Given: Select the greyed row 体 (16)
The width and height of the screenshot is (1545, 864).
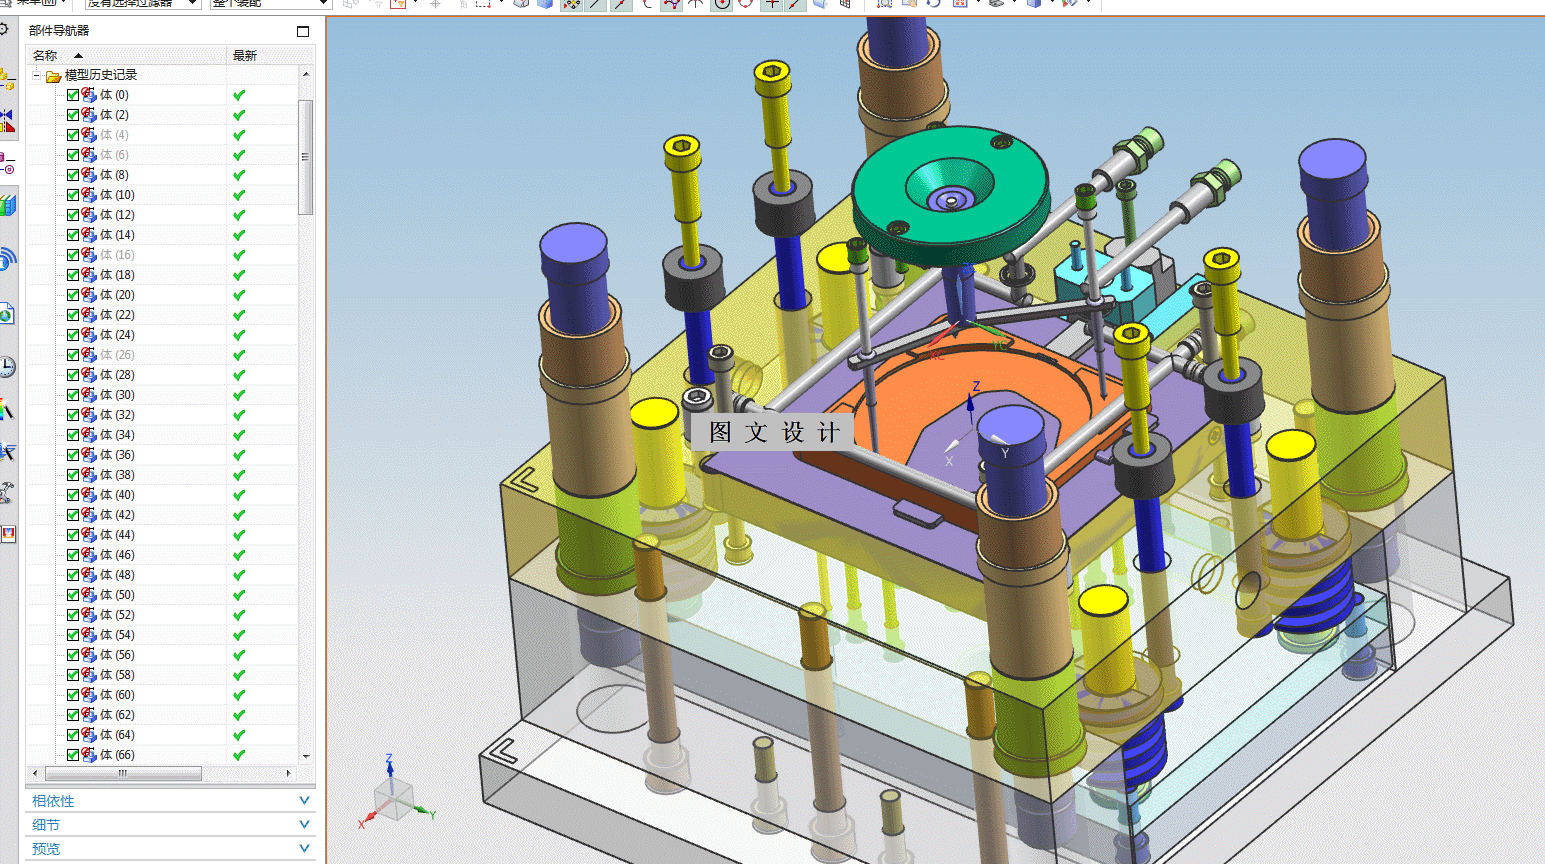Looking at the screenshot, I should tap(117, 255).
